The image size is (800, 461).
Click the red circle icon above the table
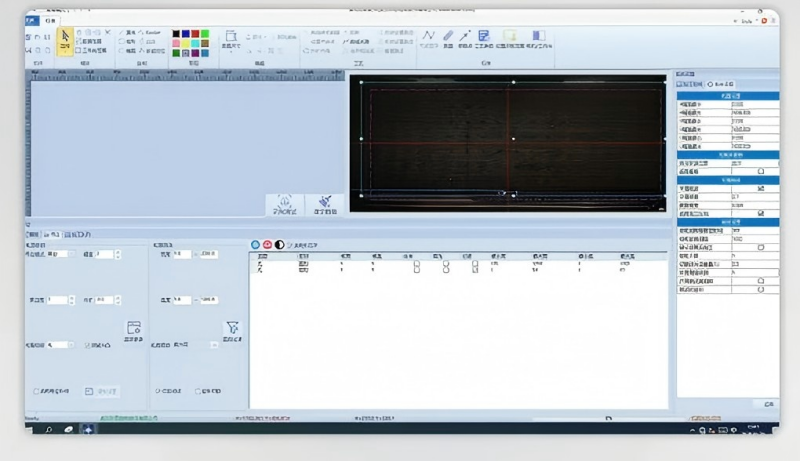(x=267, y=244)
